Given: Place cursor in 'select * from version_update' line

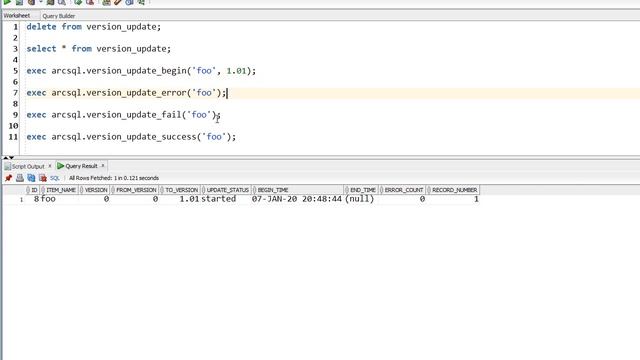Looking at the screenshot, I should click(x=99, y=49).
